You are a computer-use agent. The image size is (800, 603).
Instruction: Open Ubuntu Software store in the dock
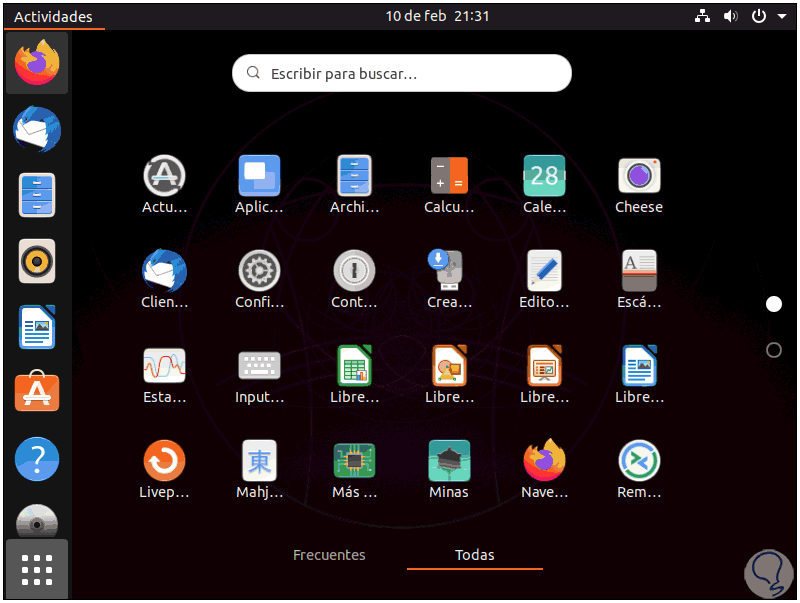click(x=37, y=391)
